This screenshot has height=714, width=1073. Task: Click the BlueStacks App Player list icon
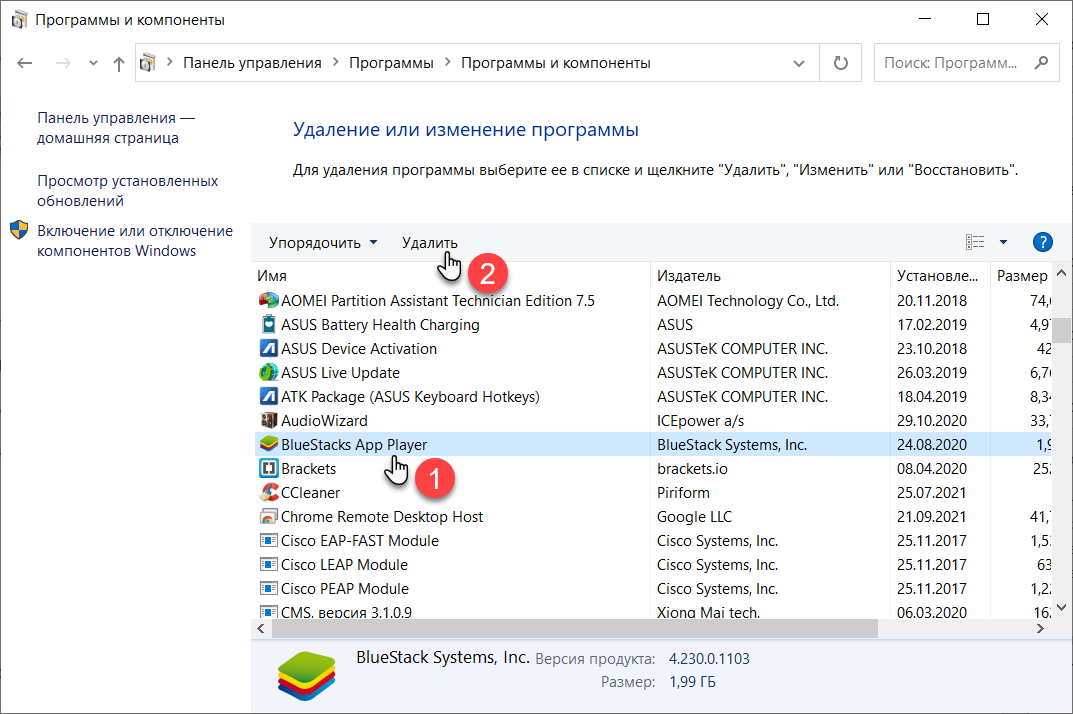(x=268, y=444)
